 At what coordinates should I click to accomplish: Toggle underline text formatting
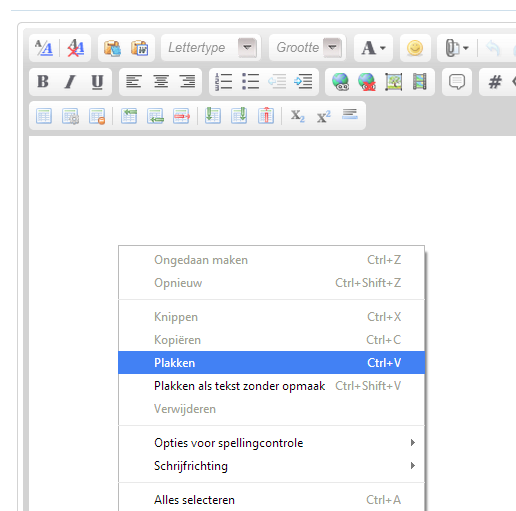click(x=97, y=81)
